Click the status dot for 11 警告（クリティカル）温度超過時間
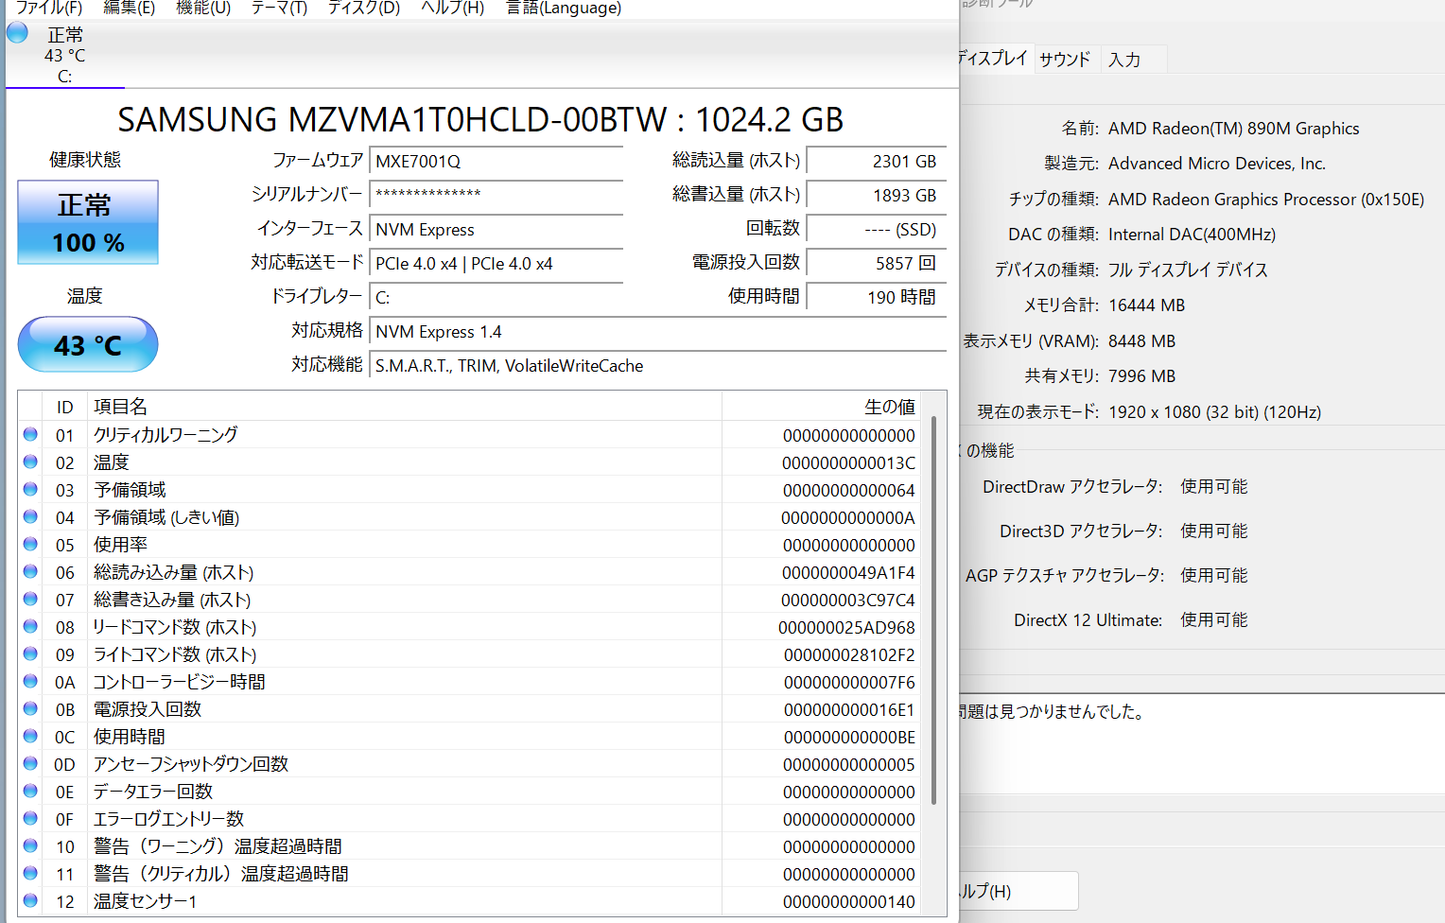 click(31, 873)
